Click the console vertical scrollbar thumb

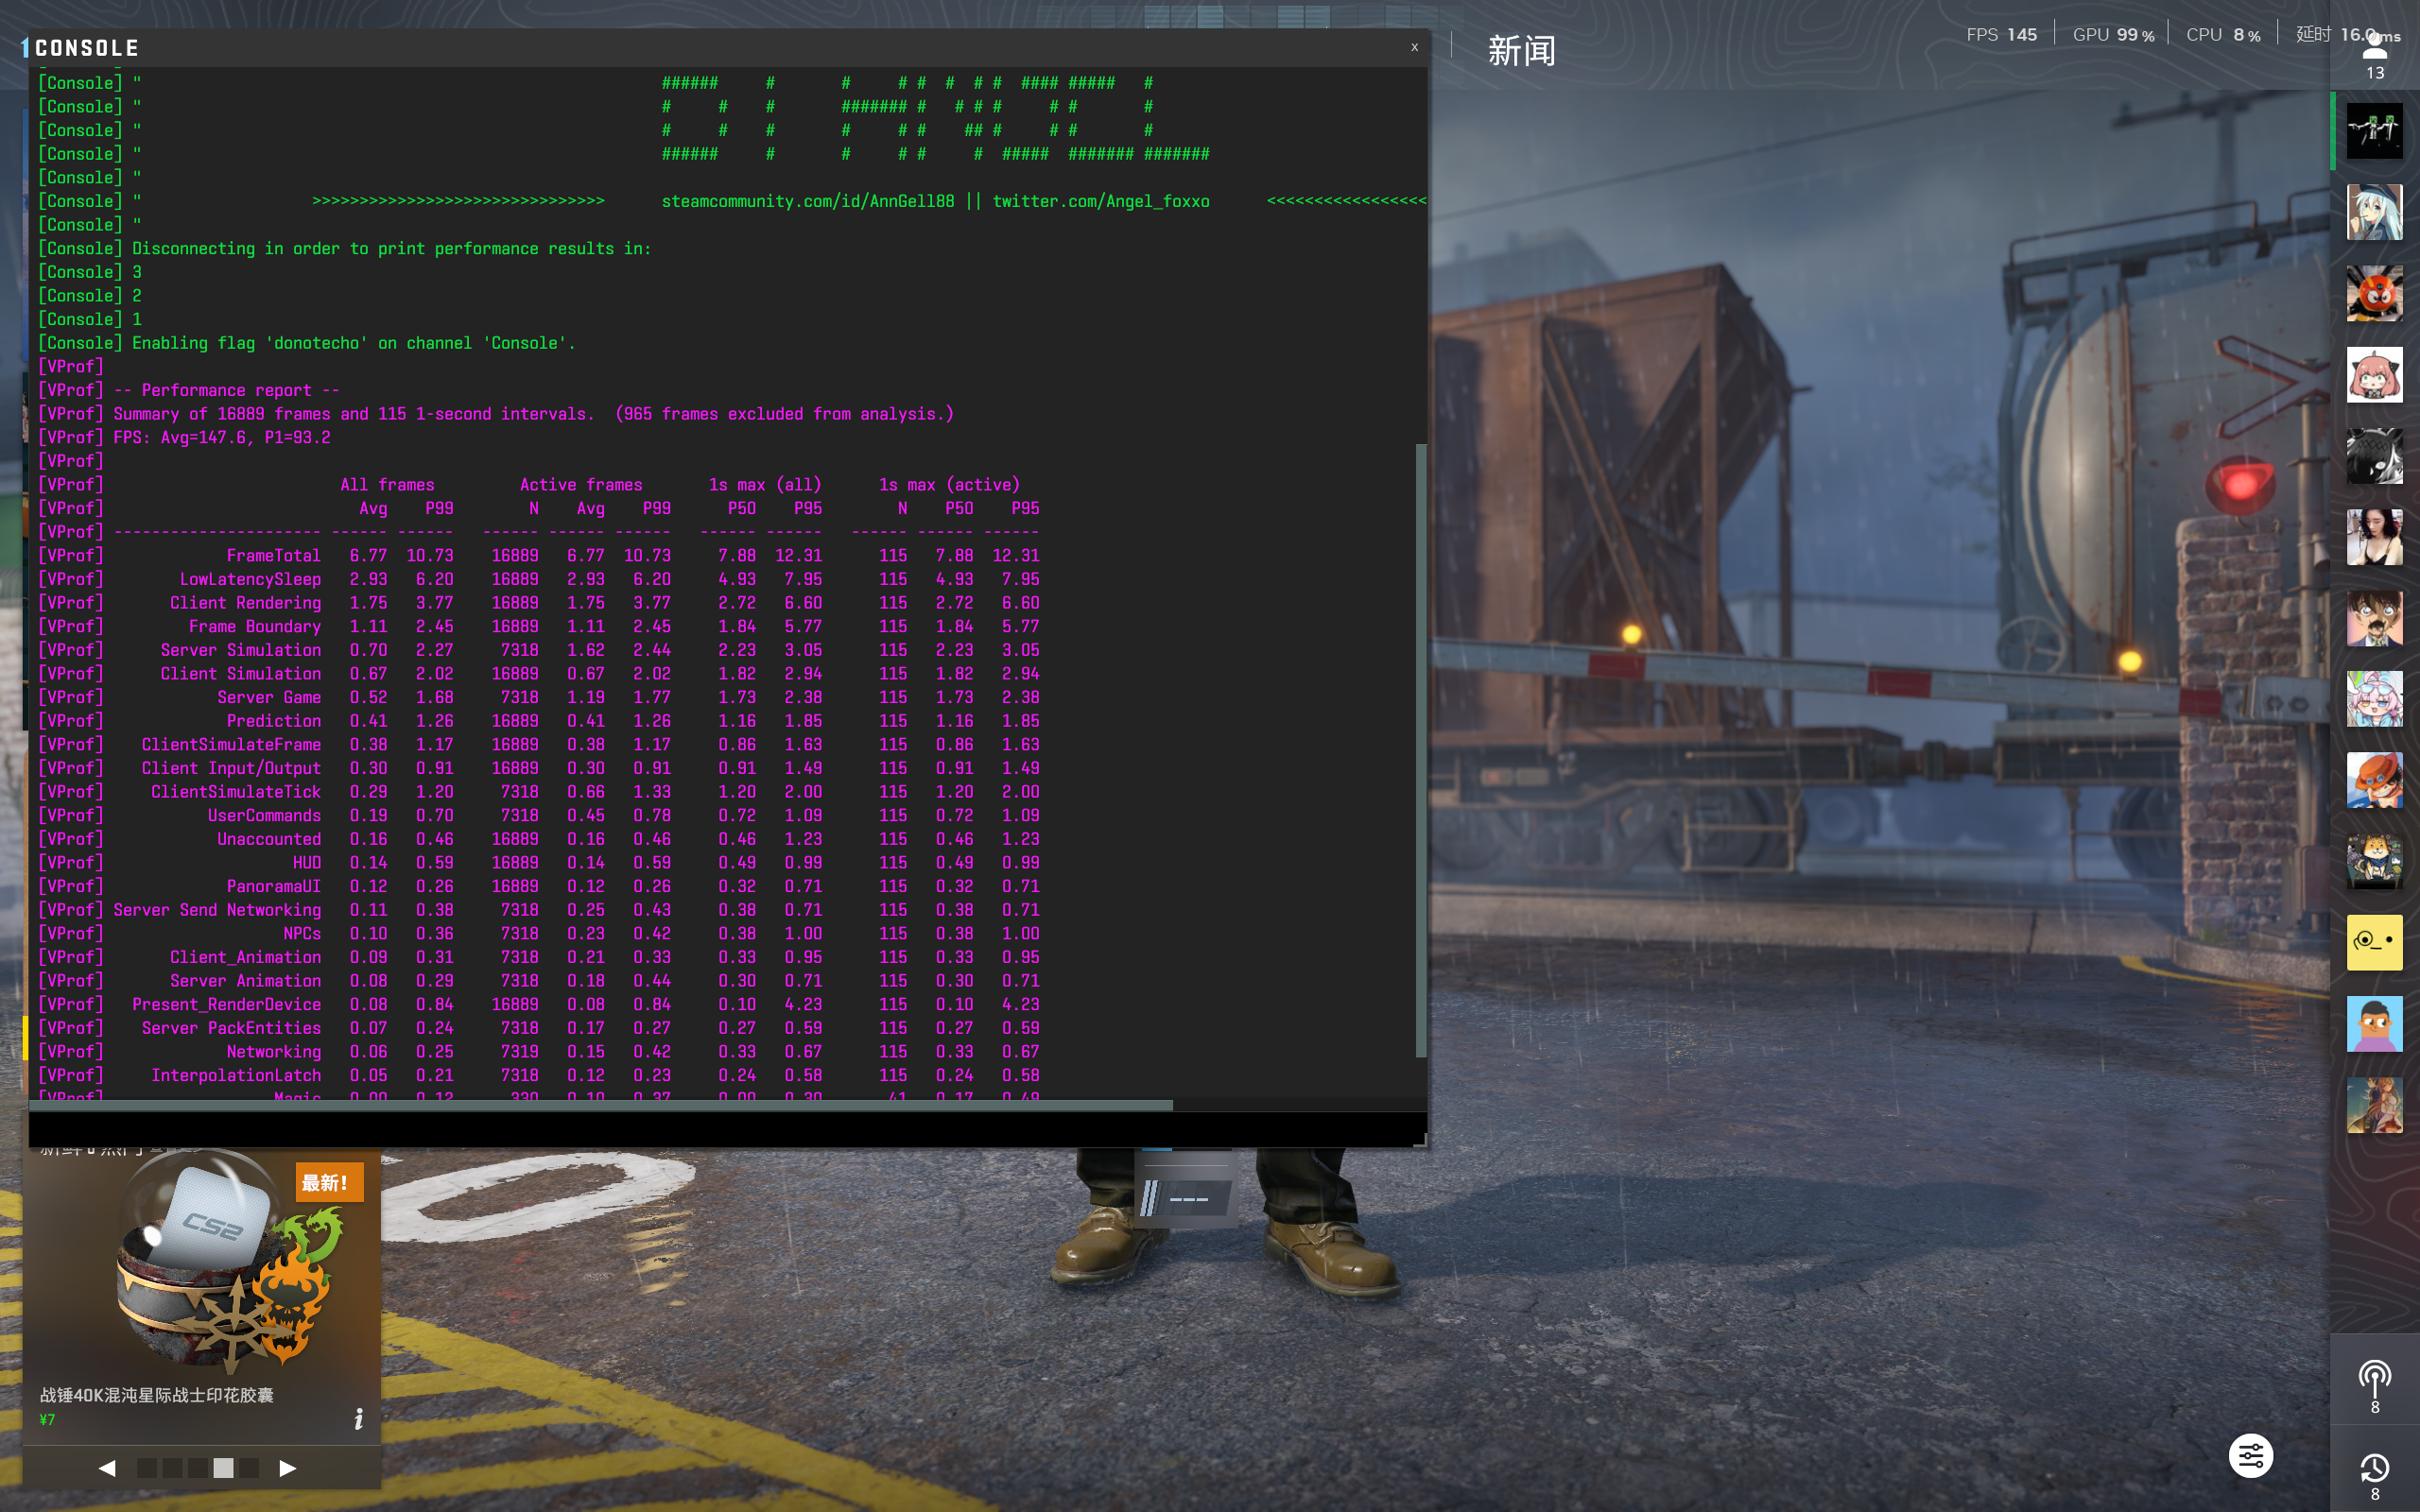pyautogui.click(x=1421, y=750)
